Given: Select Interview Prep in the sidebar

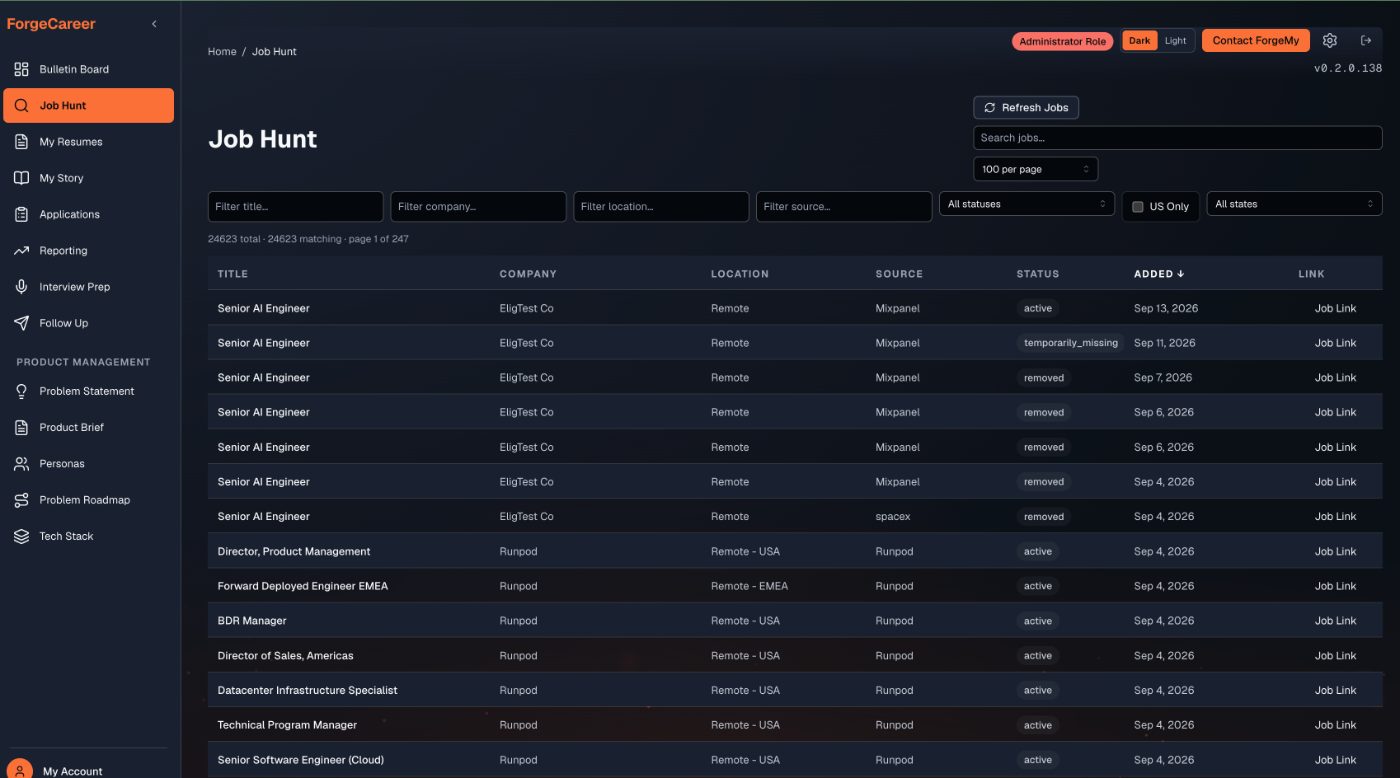Looking at the screenshot, I should pos(89,287).
